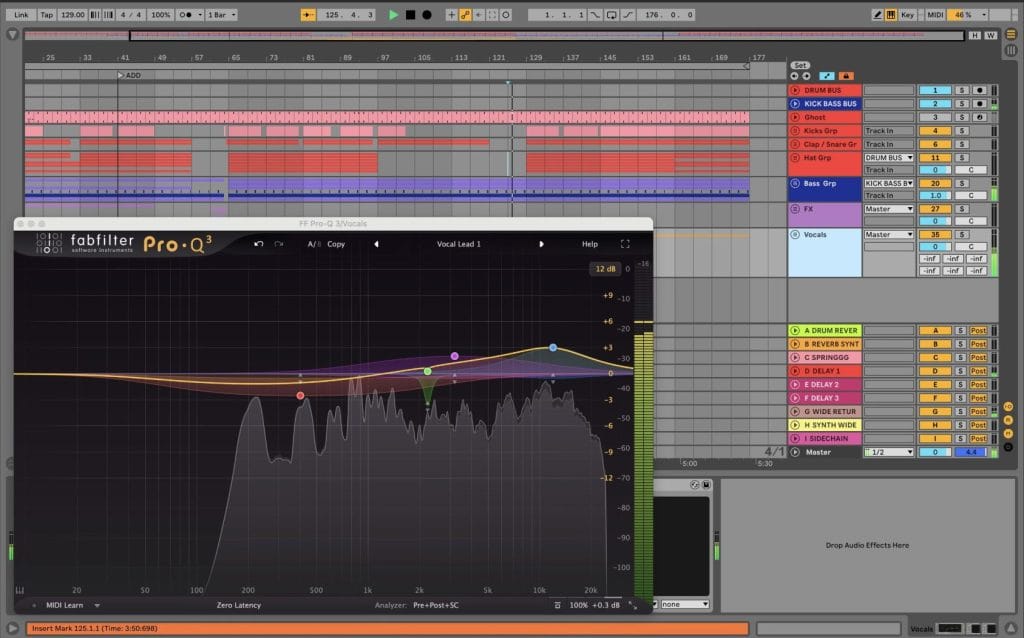Click the Tap tempo button
This screenshot has width=1024, height=638.
[46, 15]
